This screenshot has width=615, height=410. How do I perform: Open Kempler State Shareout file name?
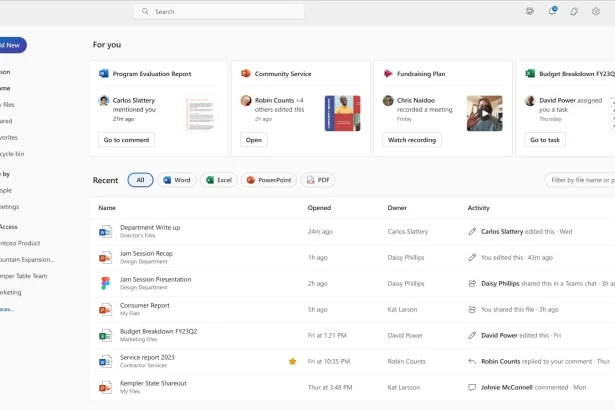[153, 383]
